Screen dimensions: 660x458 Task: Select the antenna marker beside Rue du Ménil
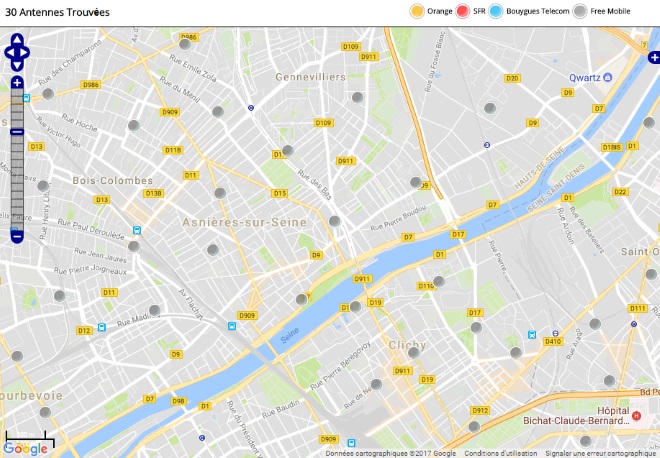[218, 112]
